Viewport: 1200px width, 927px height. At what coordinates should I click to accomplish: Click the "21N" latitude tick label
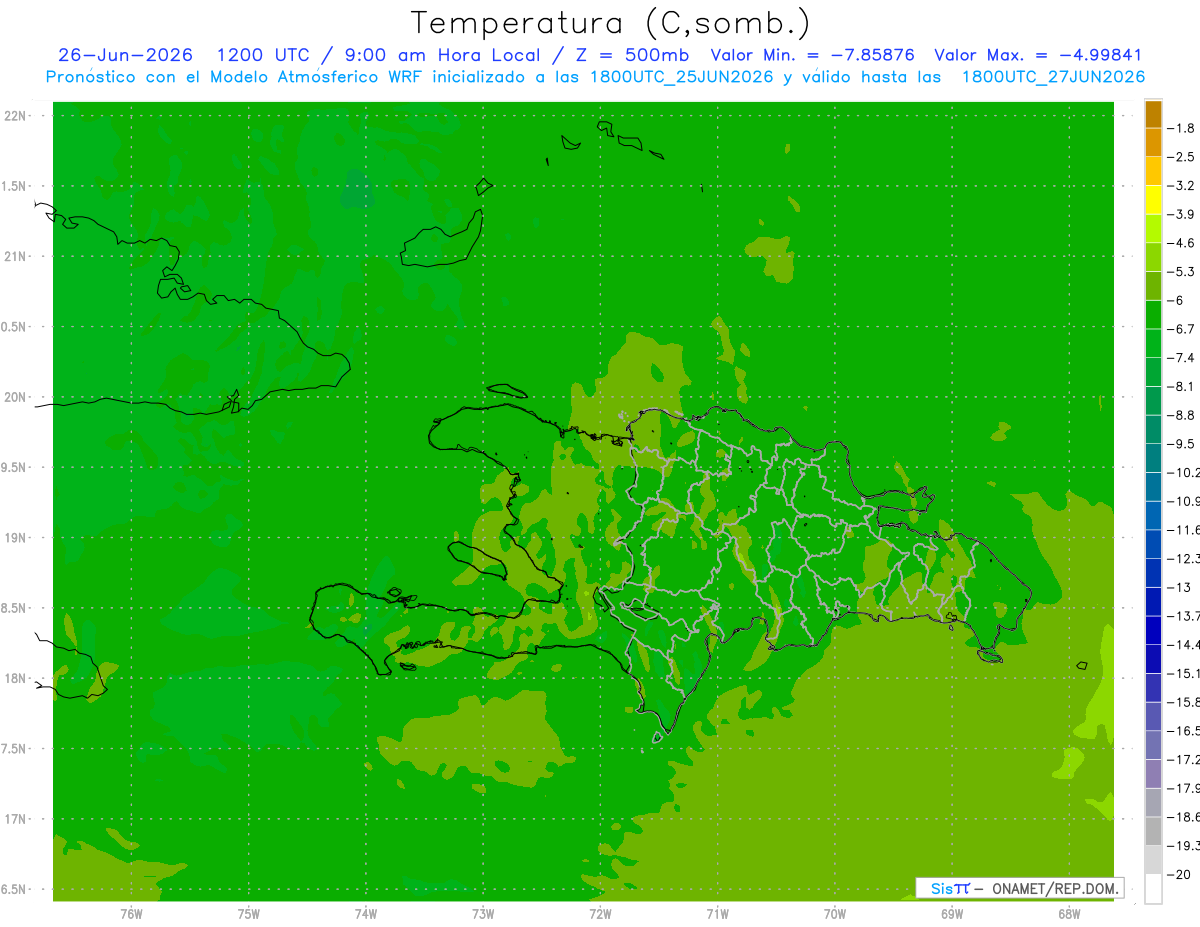click(16, 257)
